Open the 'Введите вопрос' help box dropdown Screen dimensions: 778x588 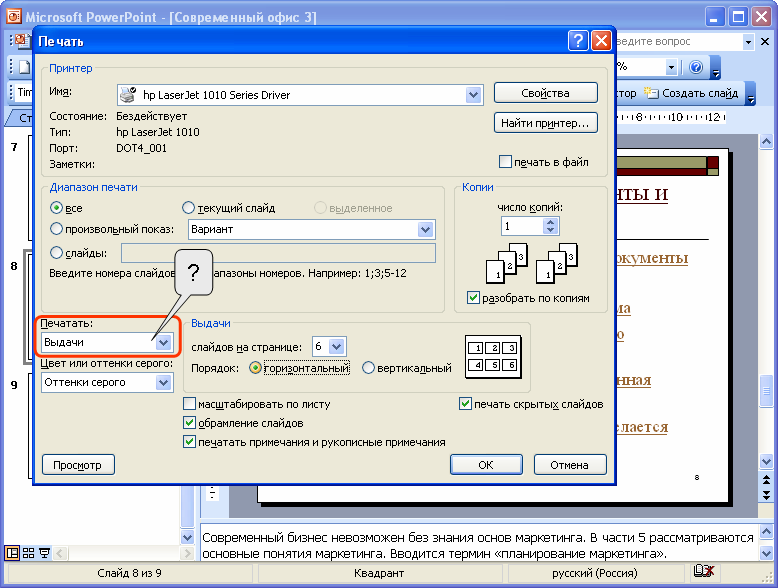(748, 42)
